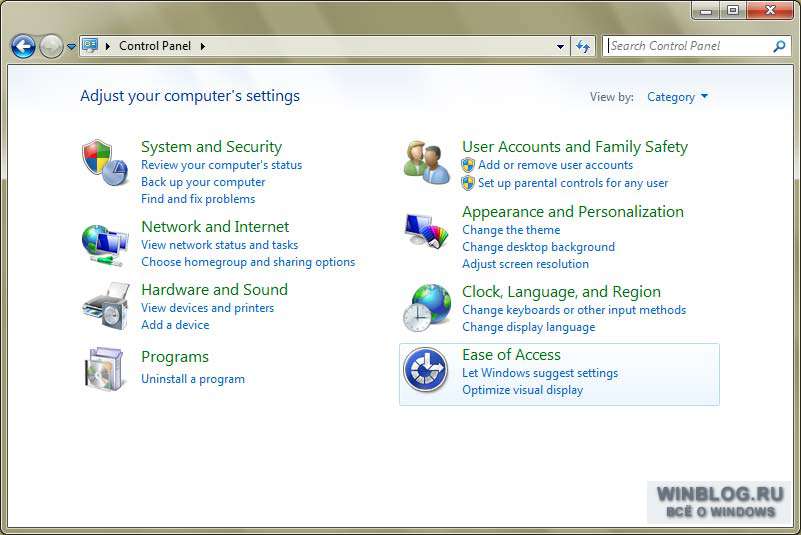Click shield icon beside Add or remove user accounts
Viewport: 801px width, 535px height.
point(468,165)
